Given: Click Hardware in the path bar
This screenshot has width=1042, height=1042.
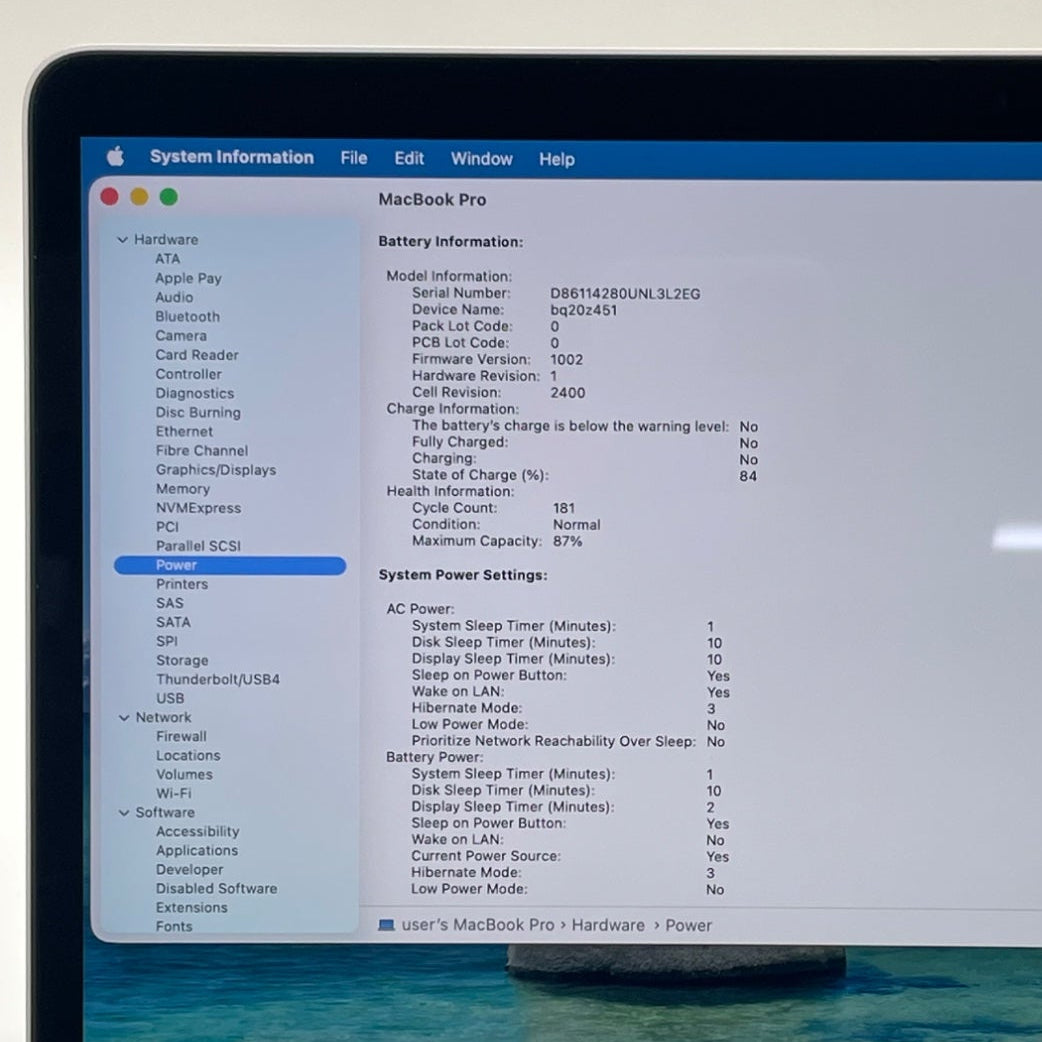Looking at the screenshot, I should pyautogui.click(x=608, y=926).
